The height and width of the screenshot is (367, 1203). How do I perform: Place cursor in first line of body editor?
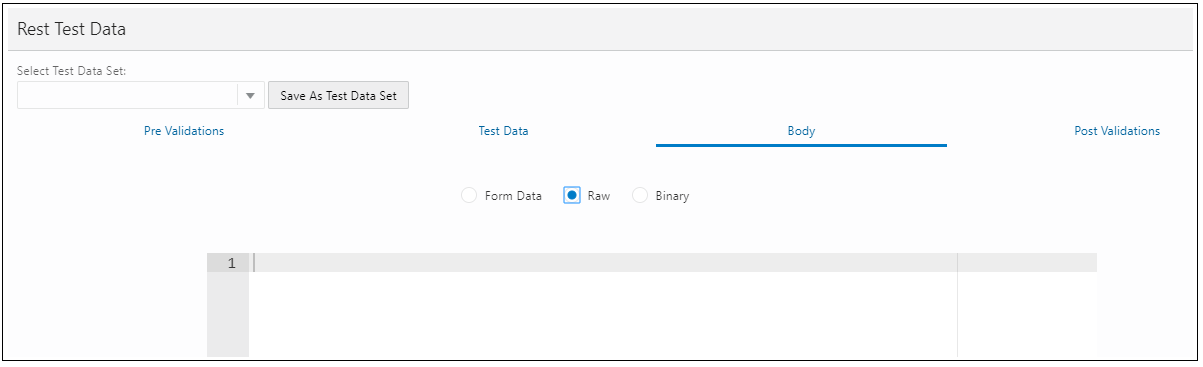(x=603, y=263)
